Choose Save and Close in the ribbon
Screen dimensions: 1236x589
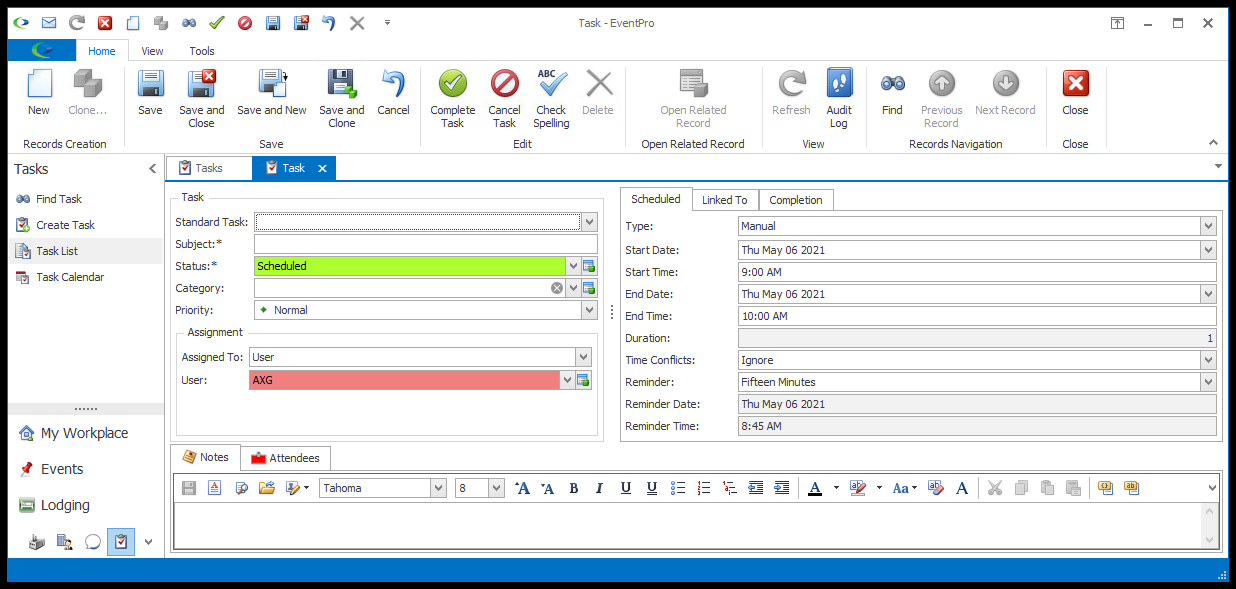pos(202,99)
